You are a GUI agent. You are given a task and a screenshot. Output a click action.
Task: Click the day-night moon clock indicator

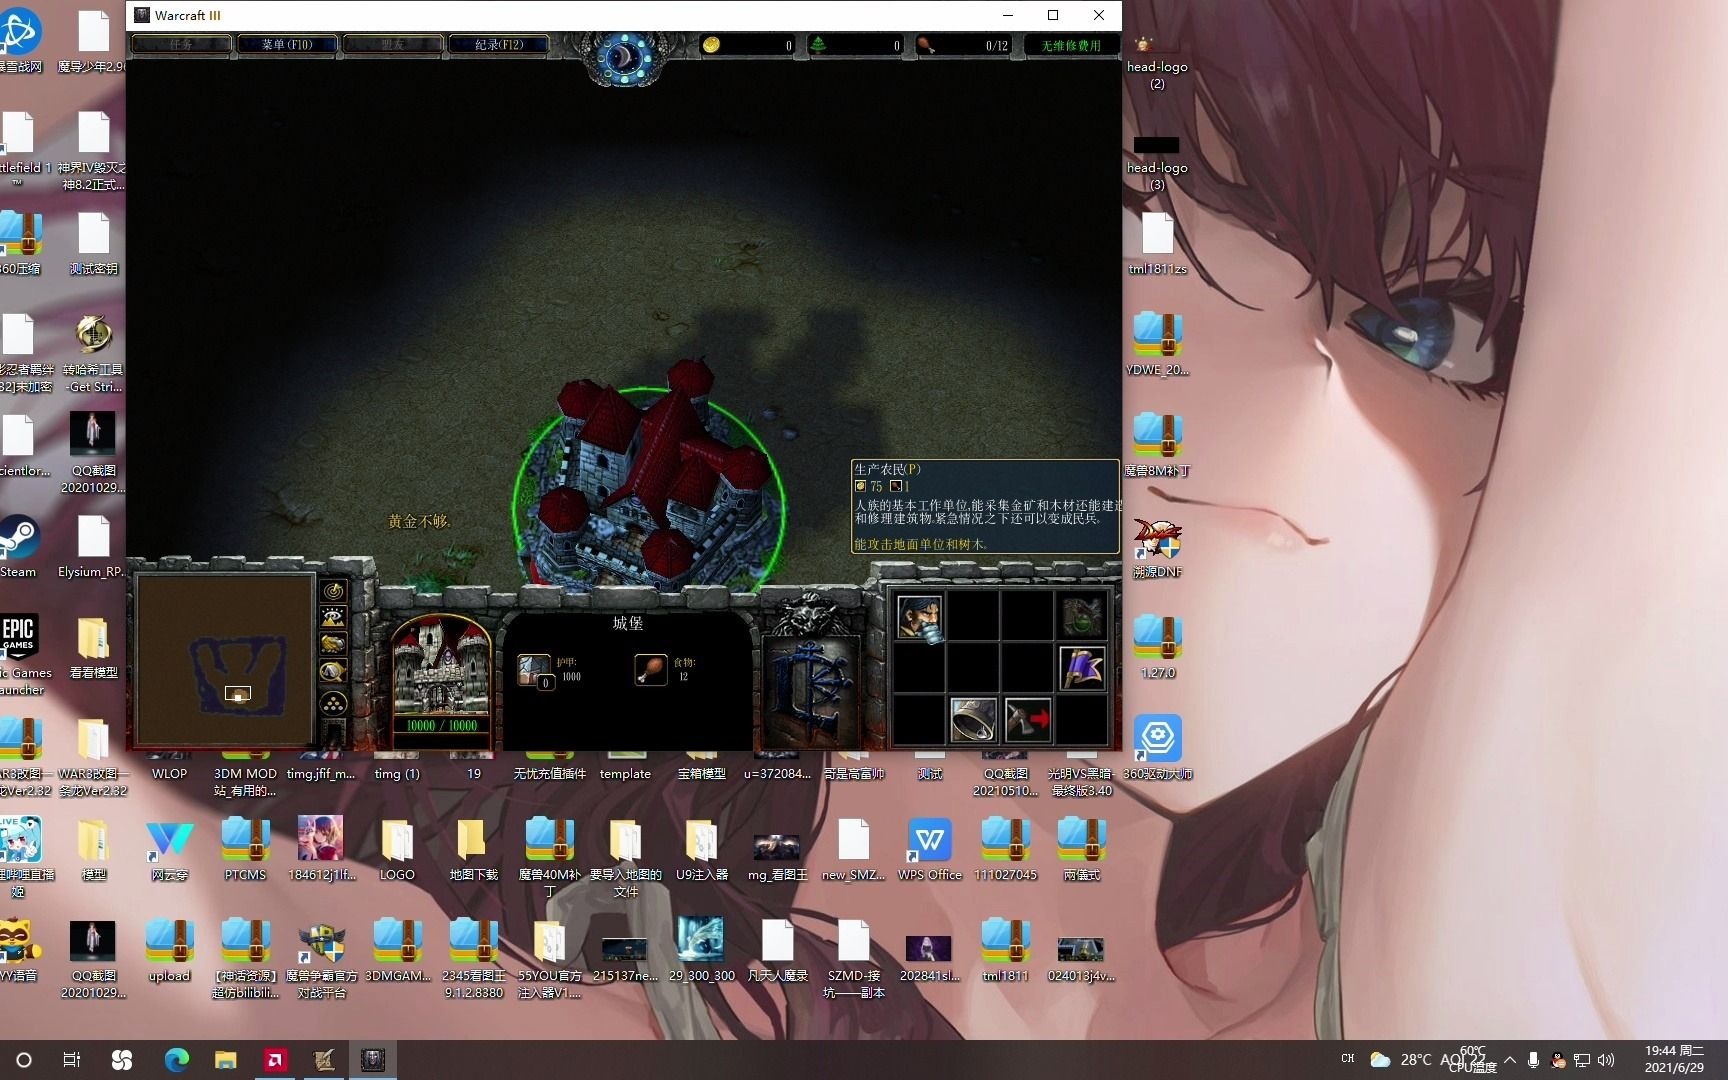(624, 56)
